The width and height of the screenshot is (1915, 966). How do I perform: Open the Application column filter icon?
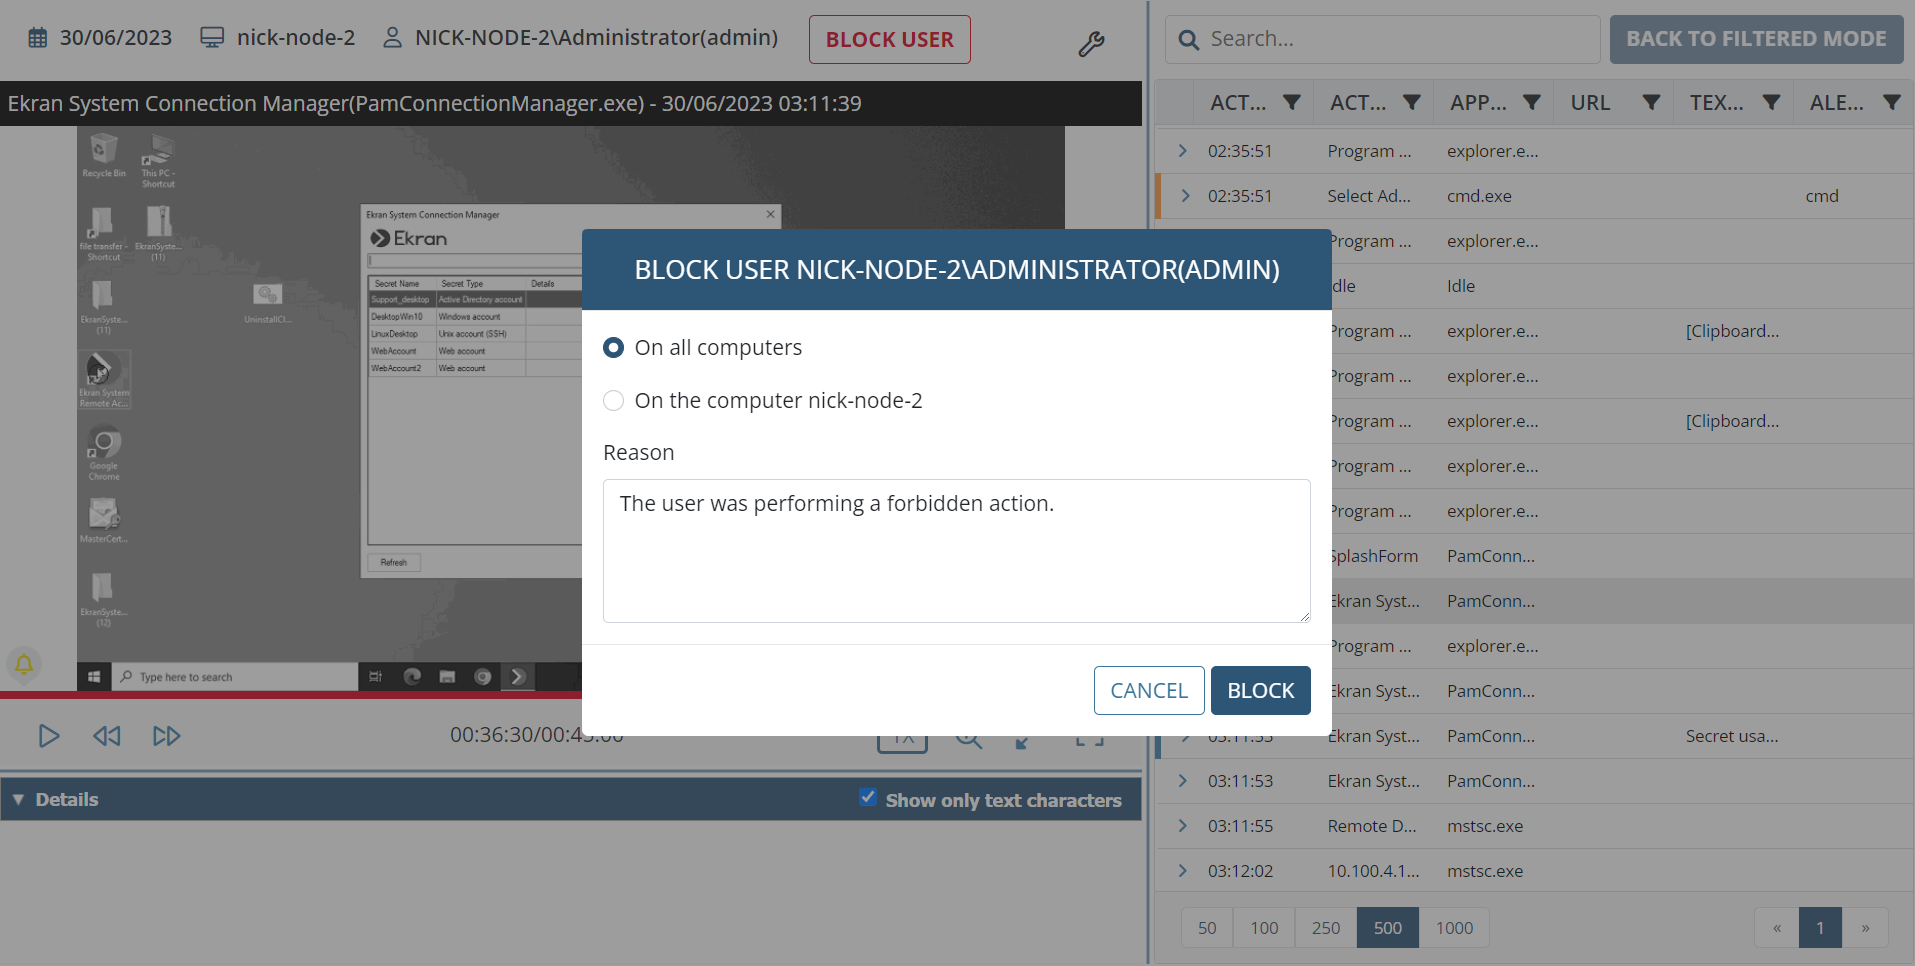point(1531,103)
